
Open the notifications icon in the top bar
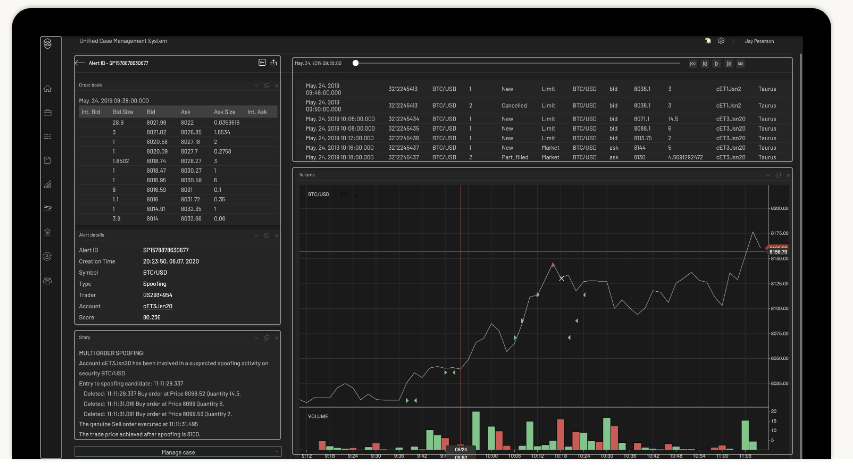(708, 41)
